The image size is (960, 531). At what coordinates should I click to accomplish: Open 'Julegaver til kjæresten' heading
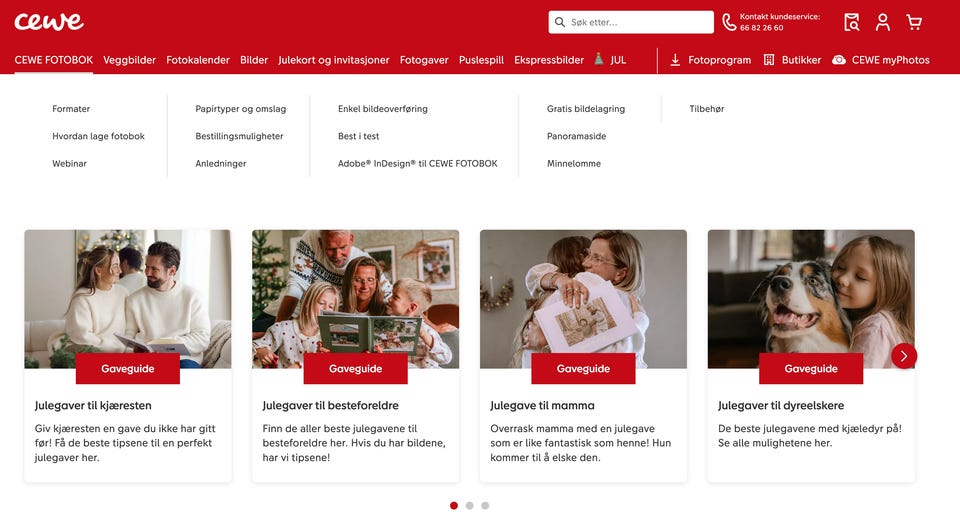[x=93, y=405]
